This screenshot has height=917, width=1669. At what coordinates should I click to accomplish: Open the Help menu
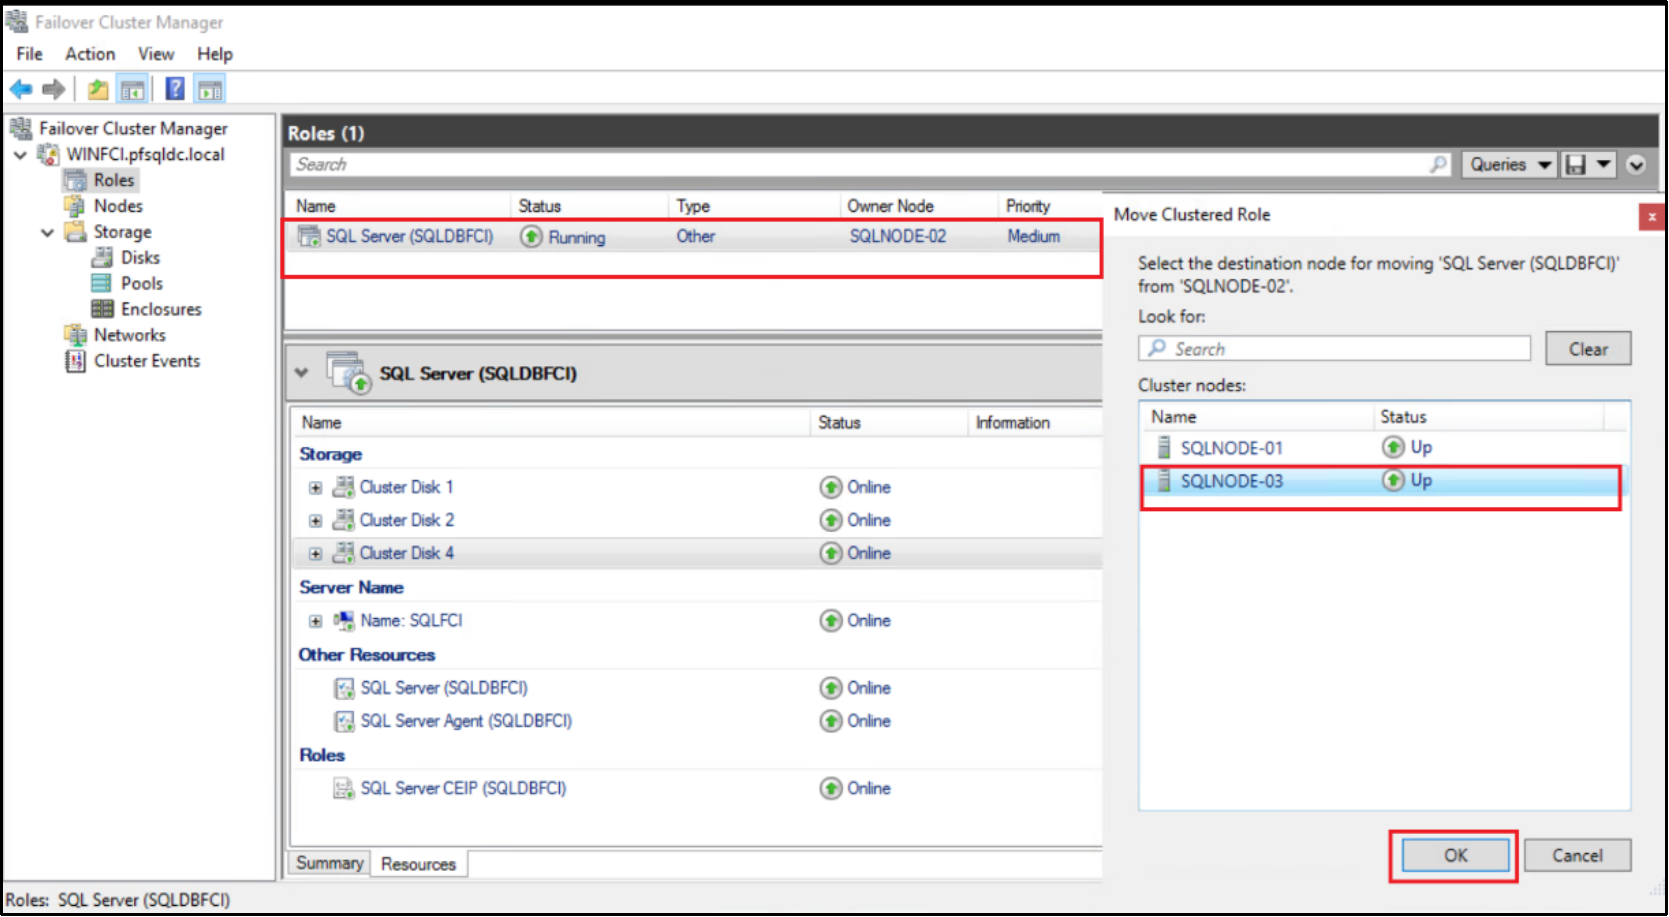click(x=215, y=54)
